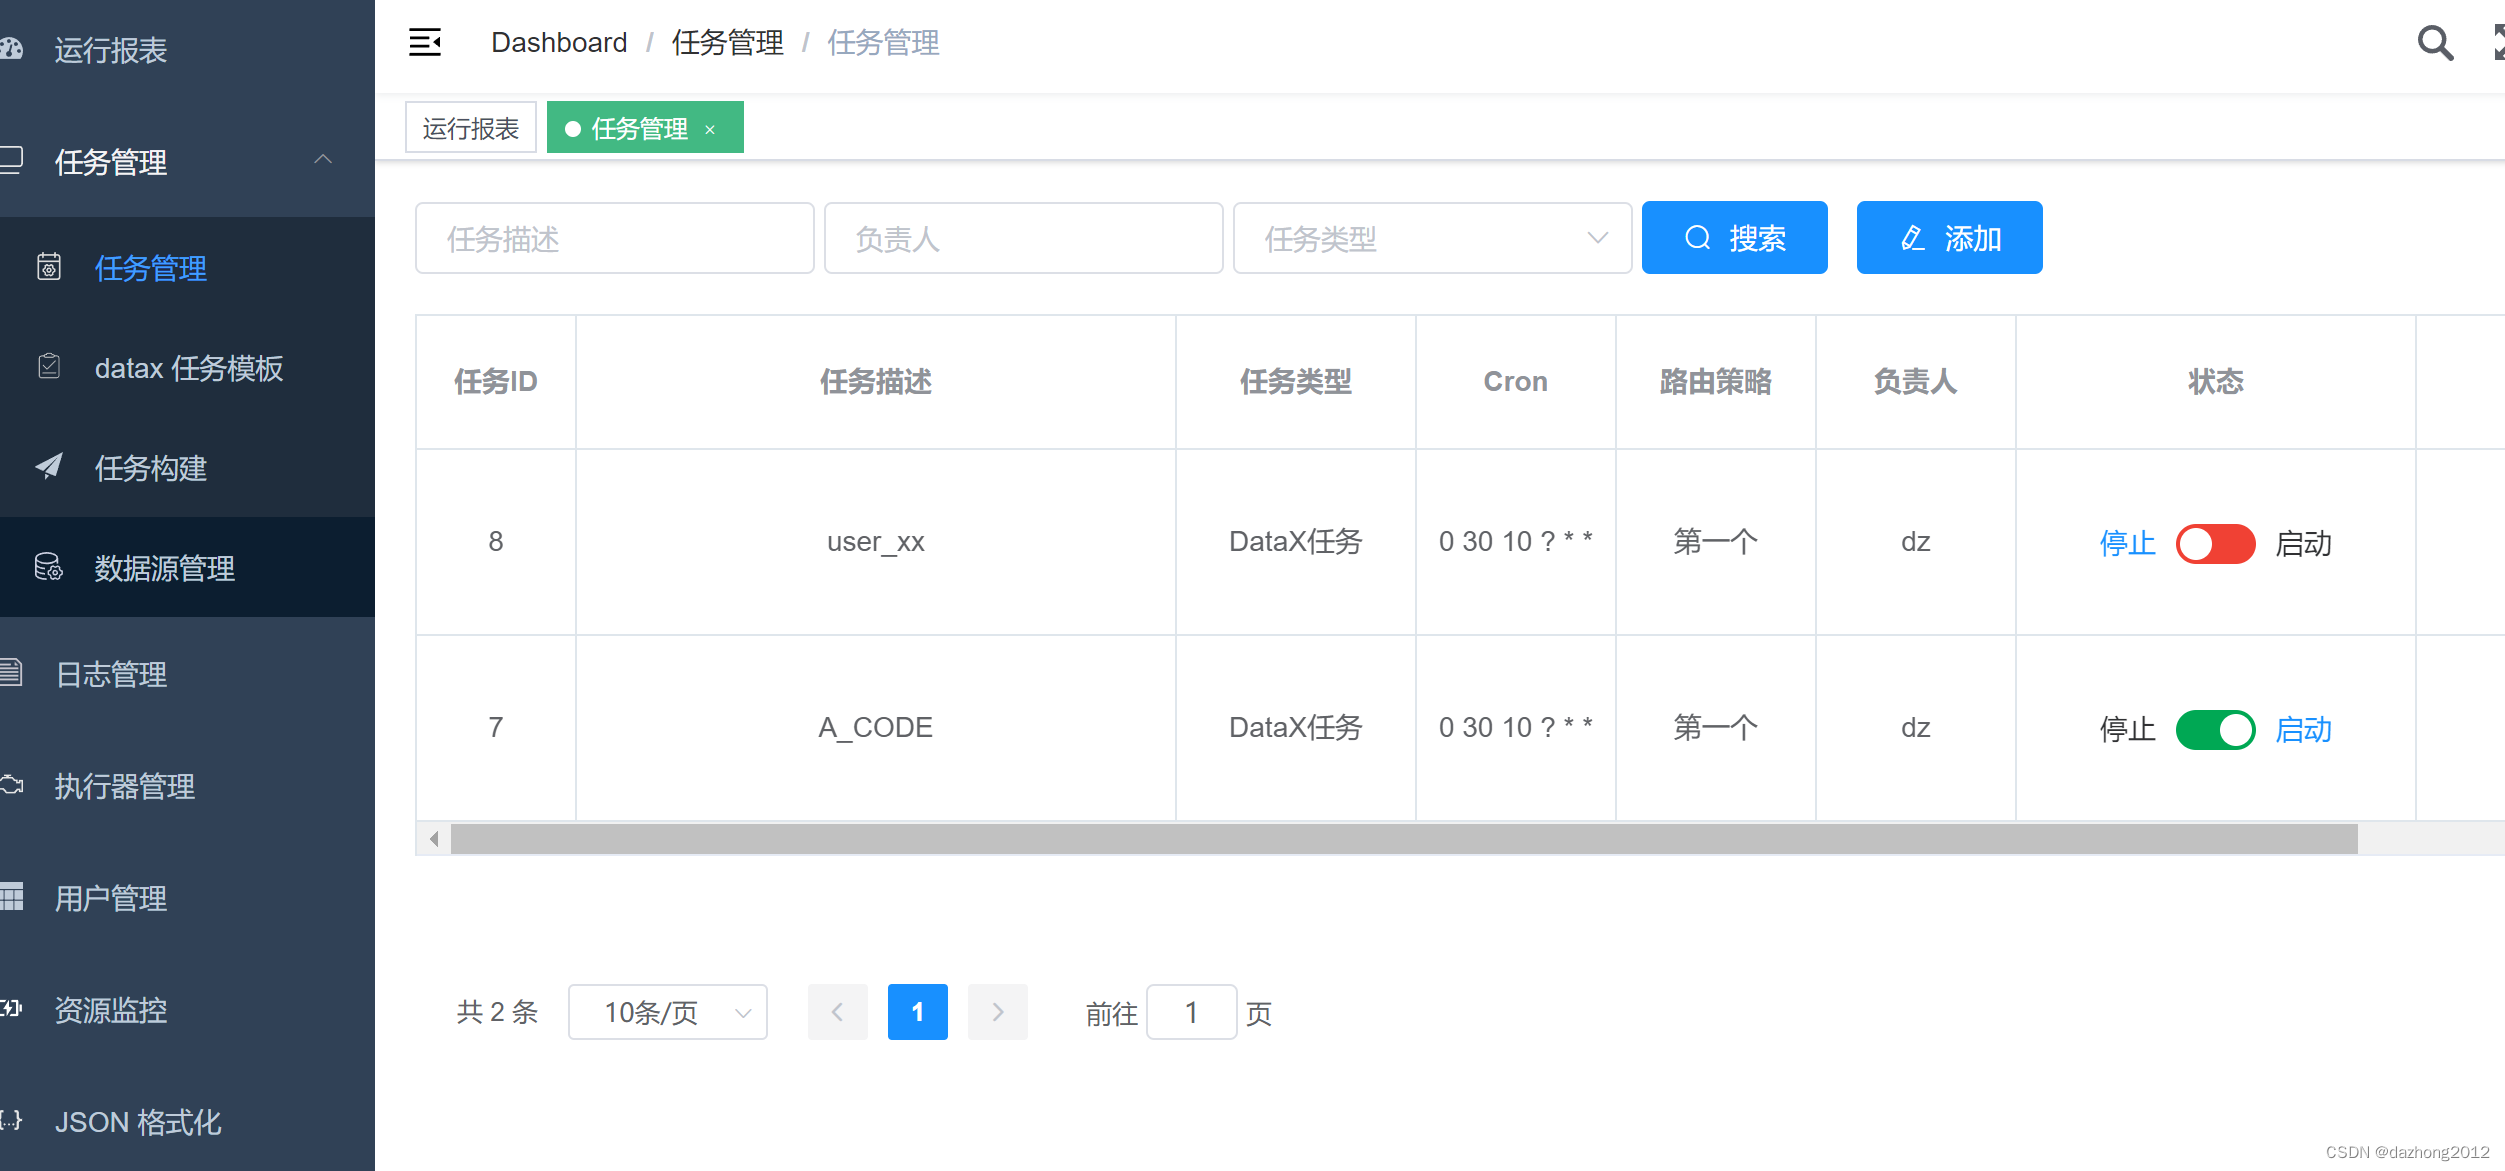The height and width of the screenshot is (1171, 2505).
Task: Switch to the 运行报表 tab
Action: click(471, 127)
